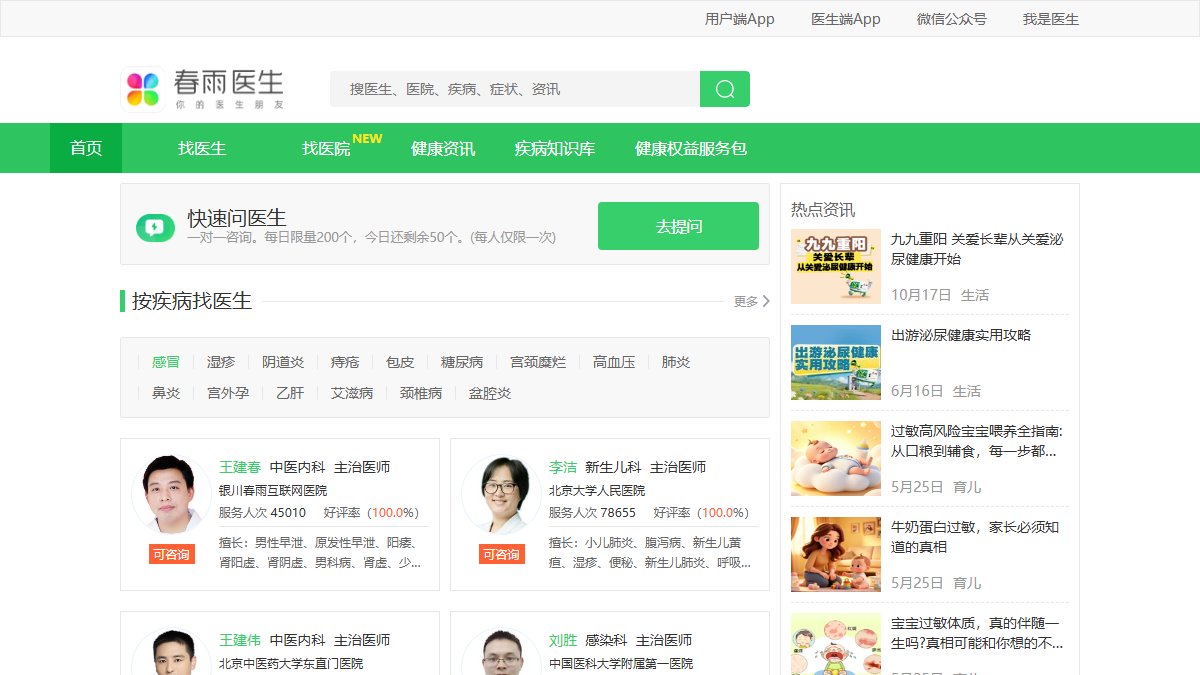Image resolution: width=1200 pixels, height=675 pixels.
Task: Open doctor name link 王建伟
Action: pos(240,640)
